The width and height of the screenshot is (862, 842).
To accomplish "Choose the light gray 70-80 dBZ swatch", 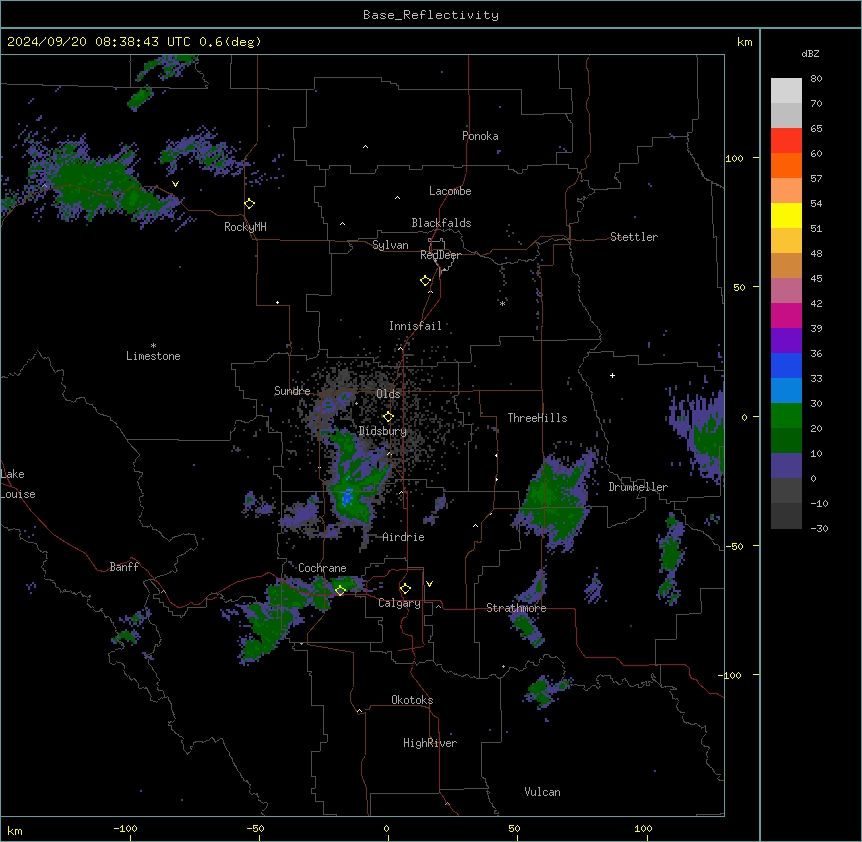I will [786, 90].
